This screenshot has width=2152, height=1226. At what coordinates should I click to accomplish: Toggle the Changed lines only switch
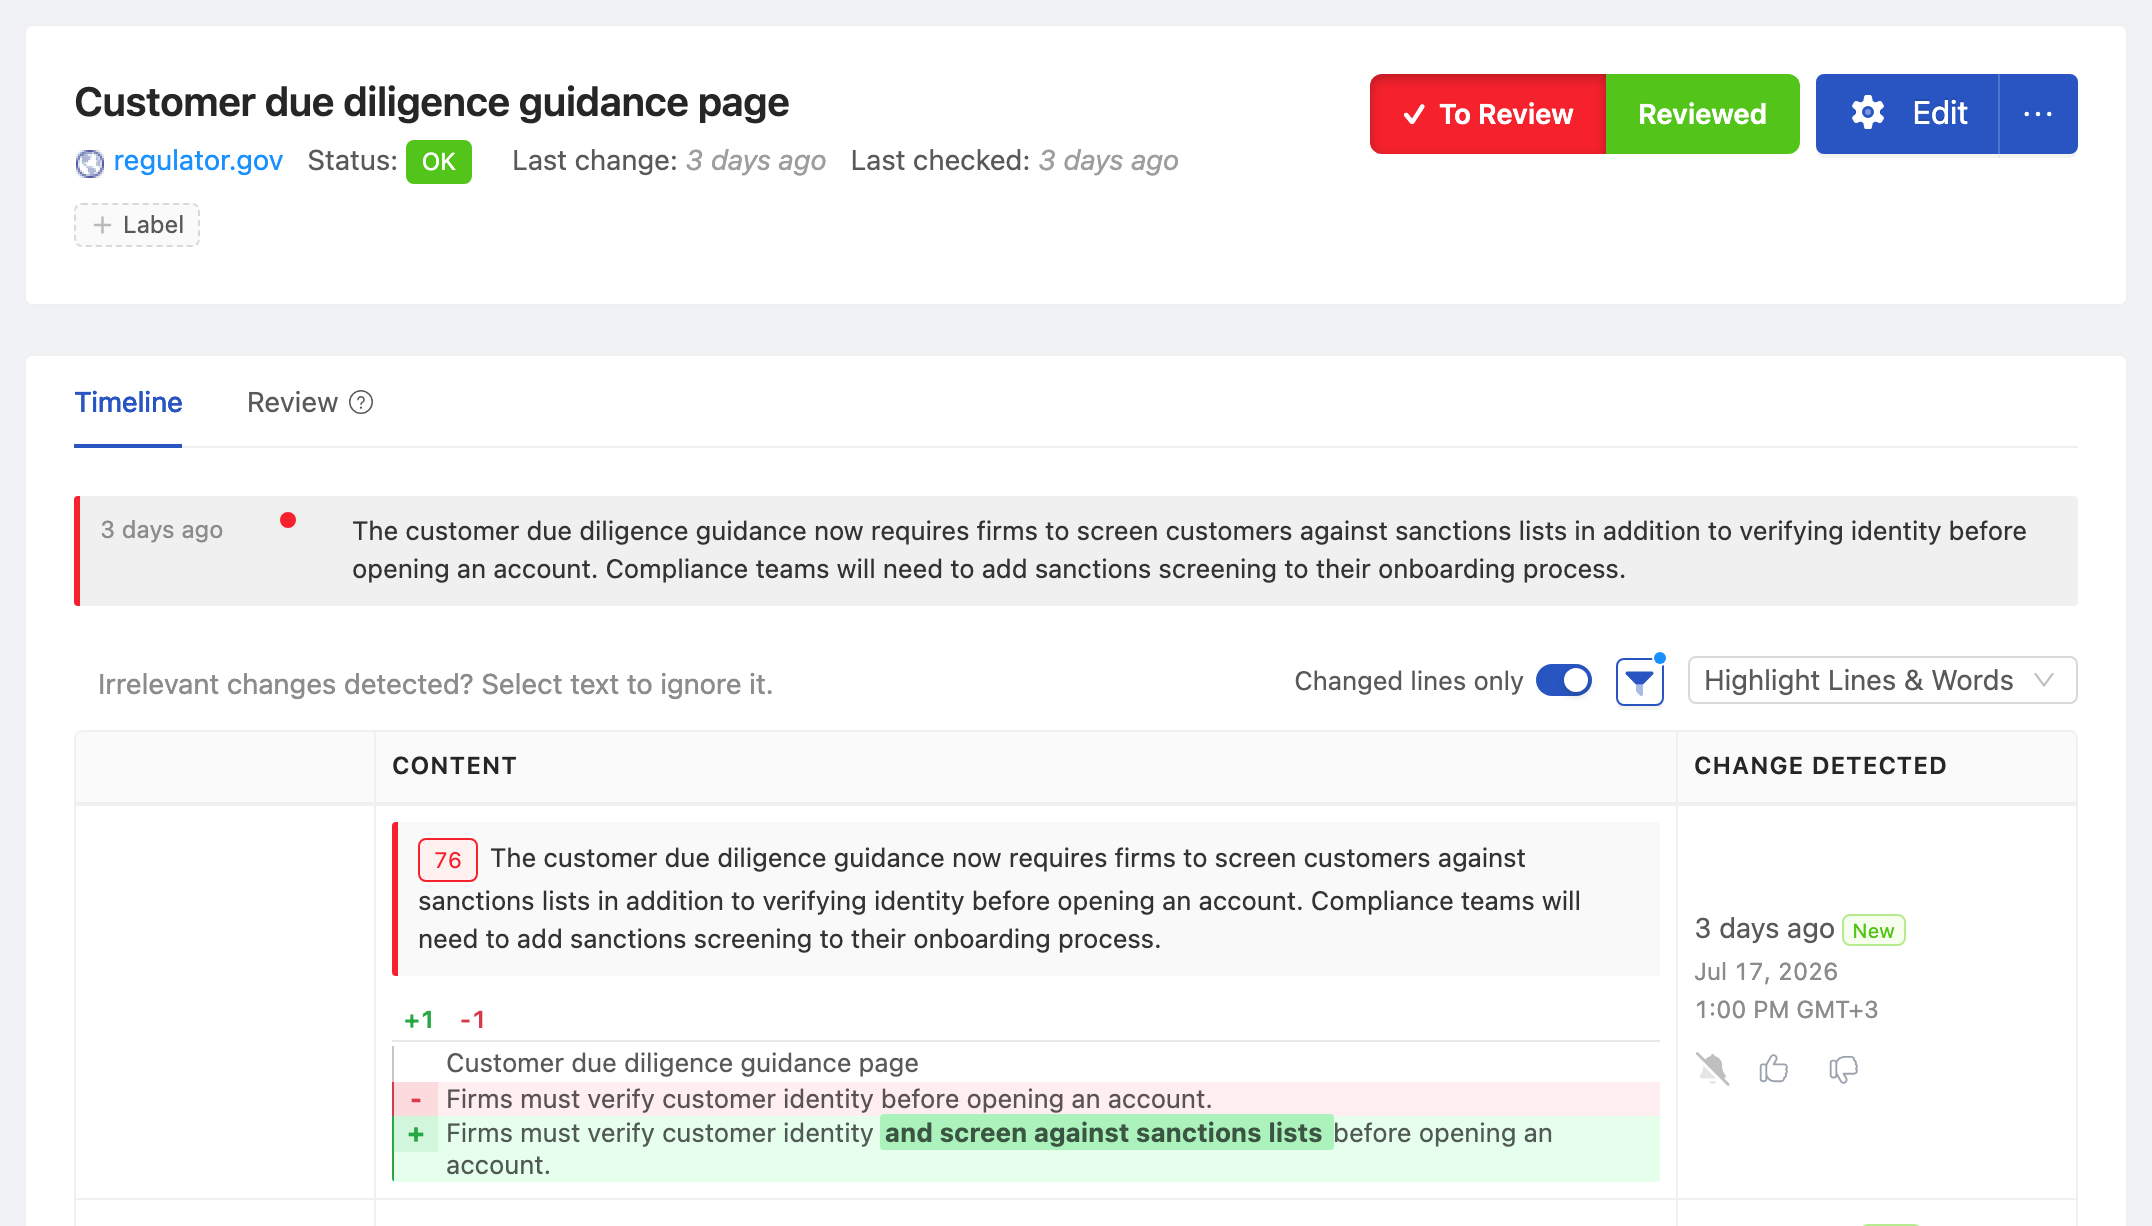[x=1564, y=681]
